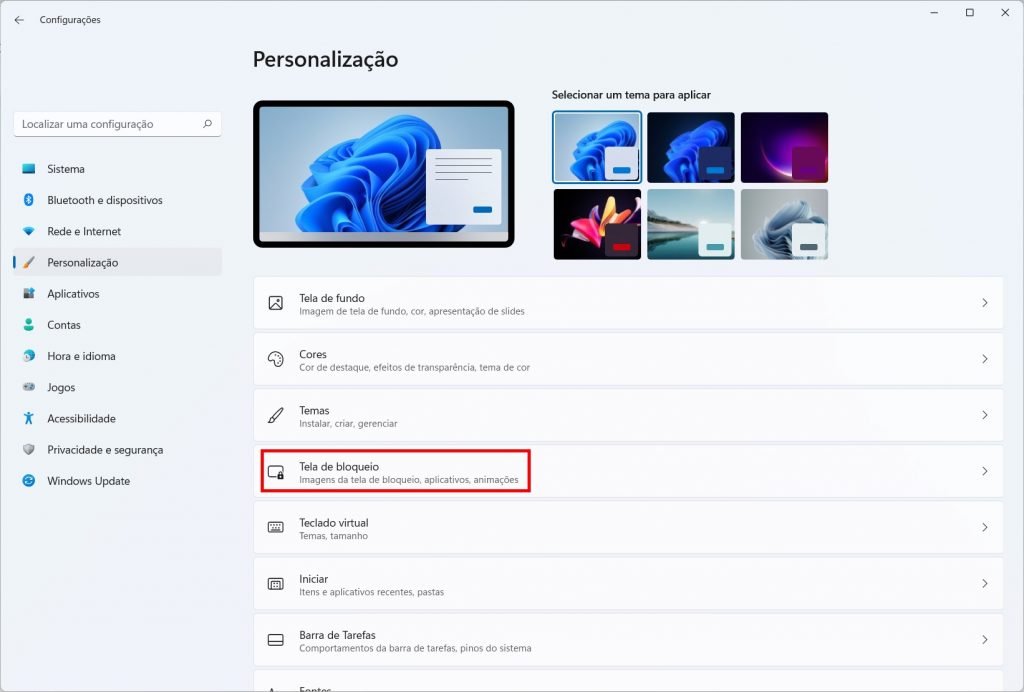Viewport: 1024px width, 692px height.
Task: Open Cores settings row
Action: click(x=628, y=359)
